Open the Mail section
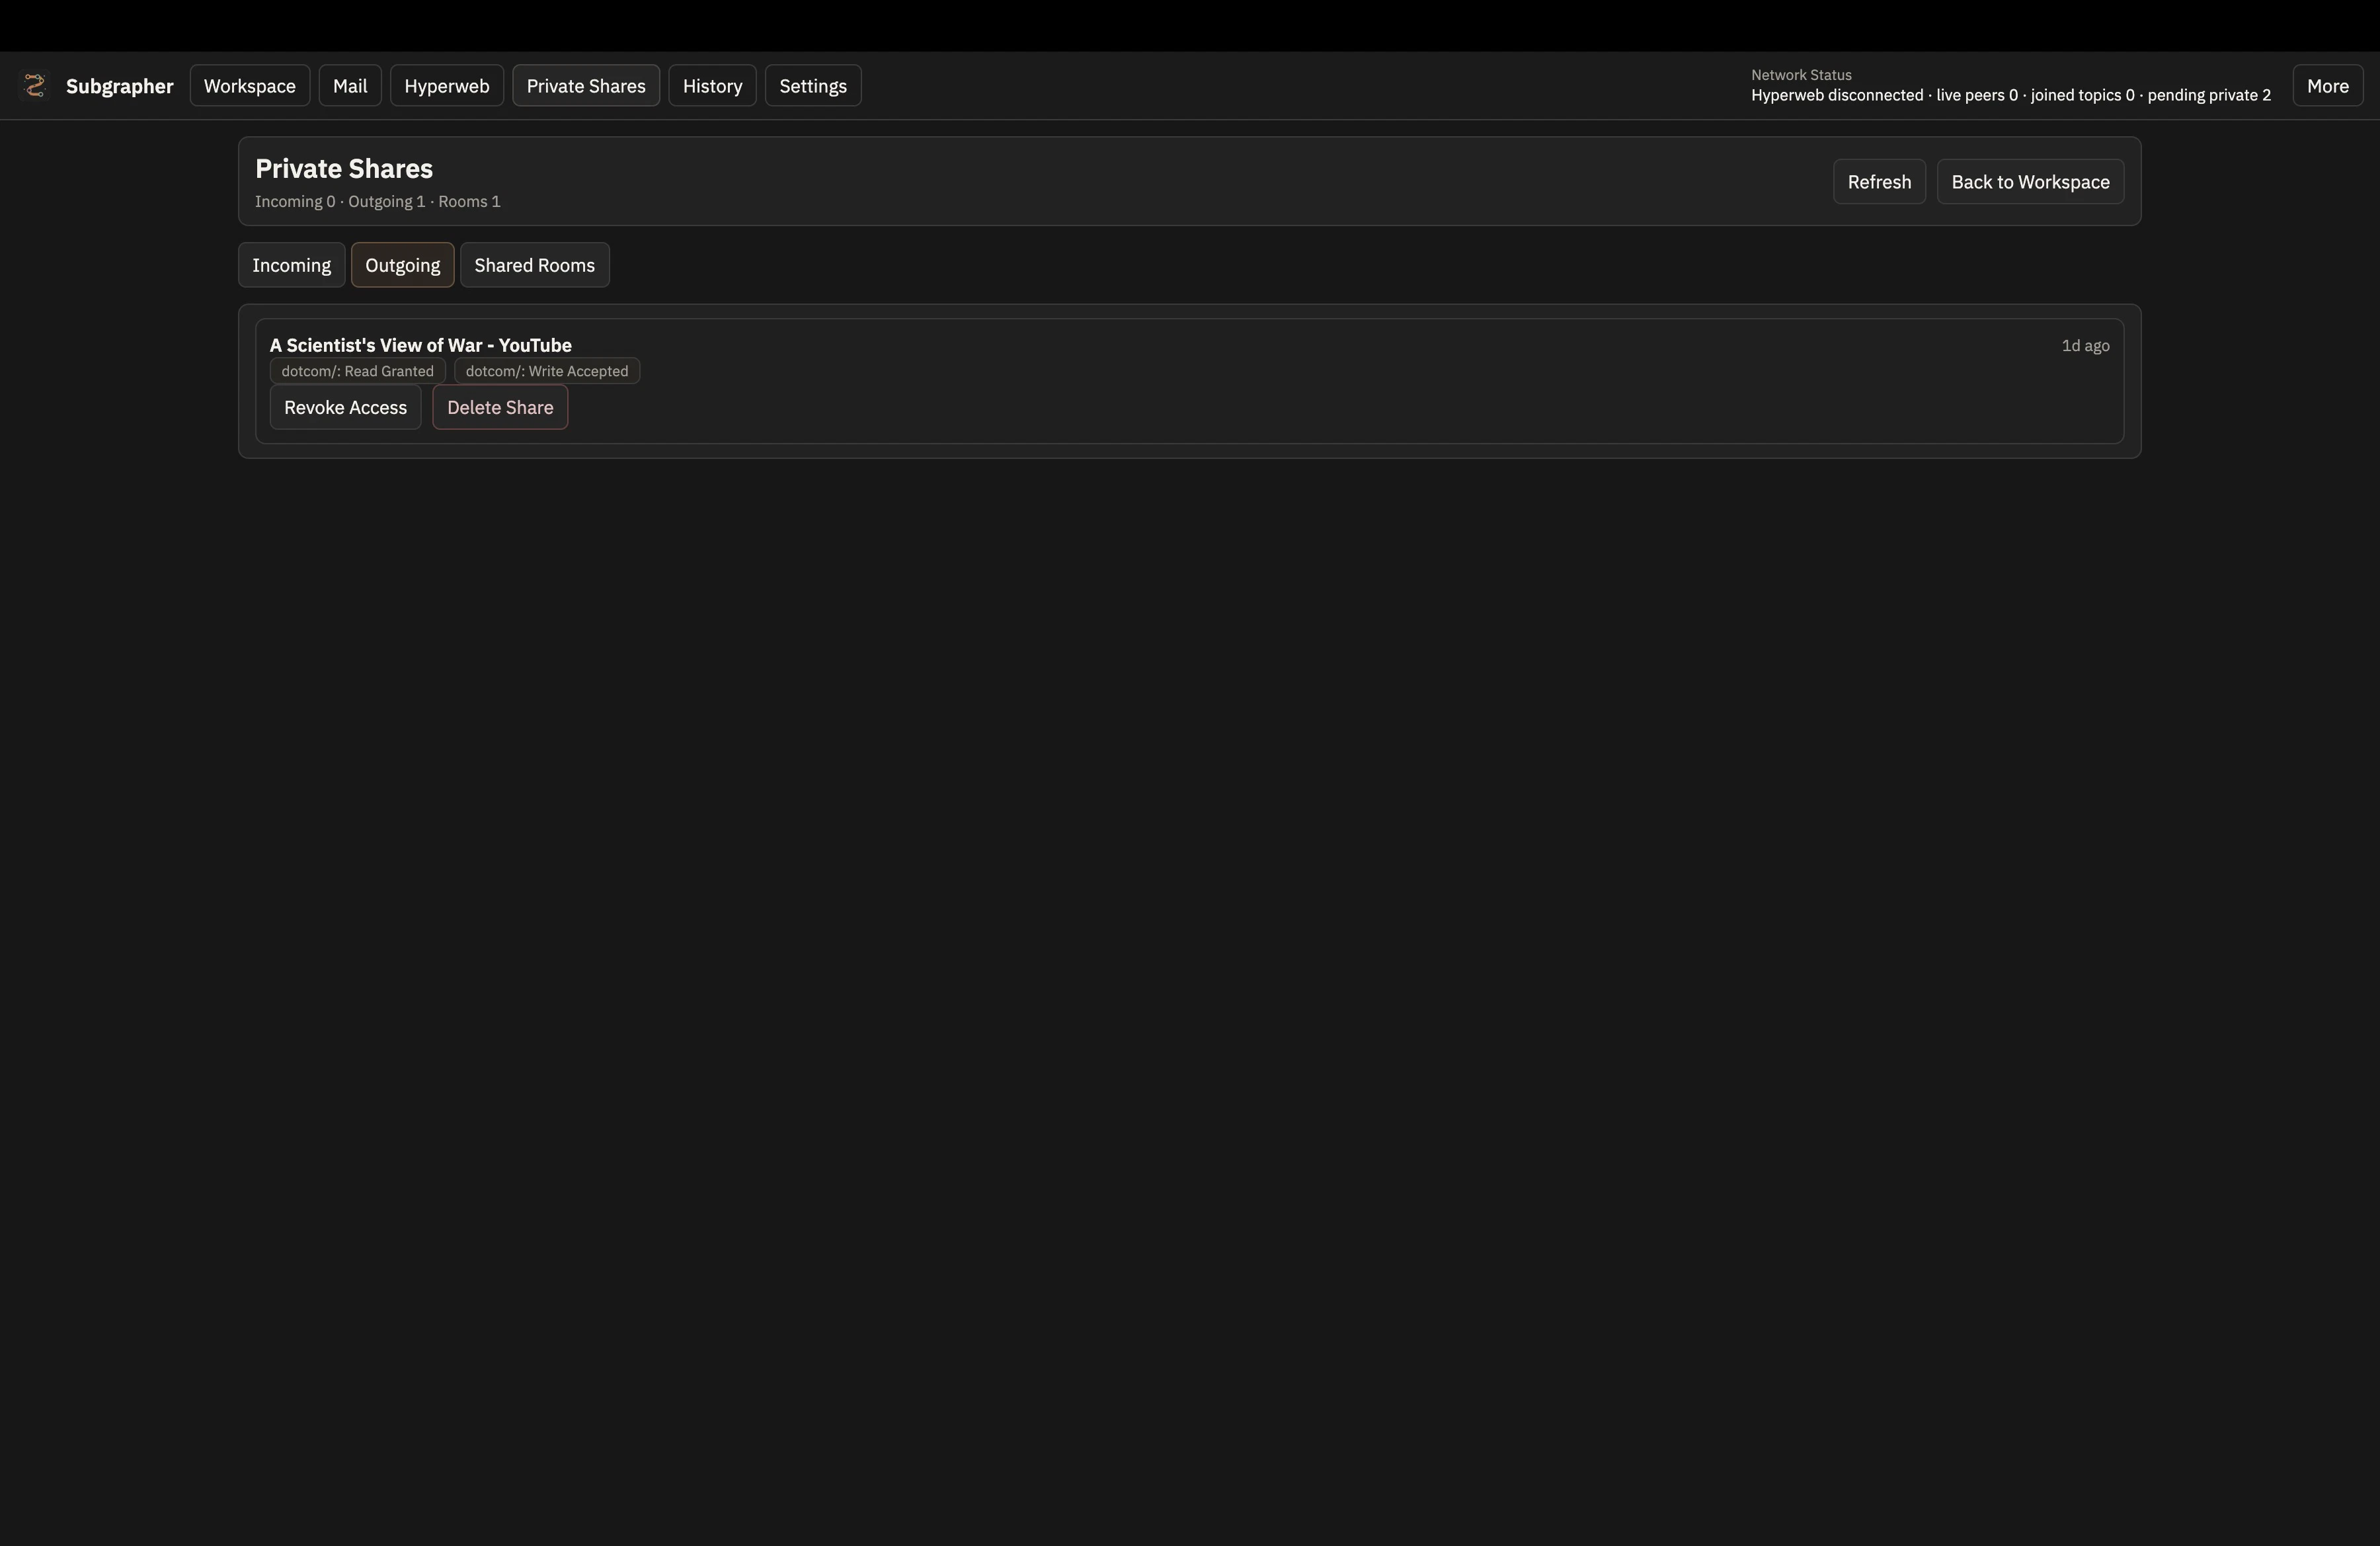 (x=350, y=85)
